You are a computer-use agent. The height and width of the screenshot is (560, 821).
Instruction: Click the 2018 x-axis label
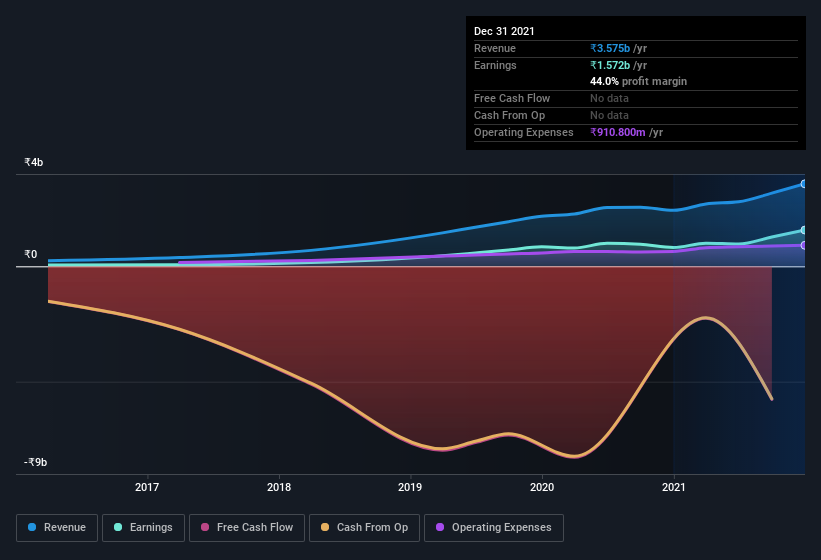coord(279,487)
